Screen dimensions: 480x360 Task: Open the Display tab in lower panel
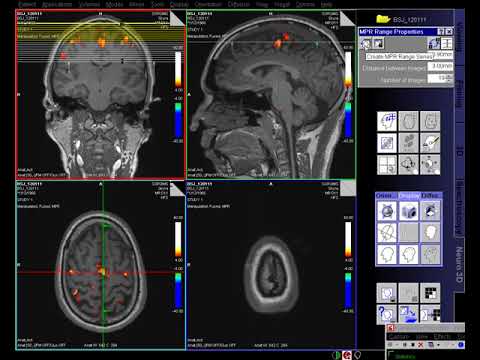coord(409,196)
